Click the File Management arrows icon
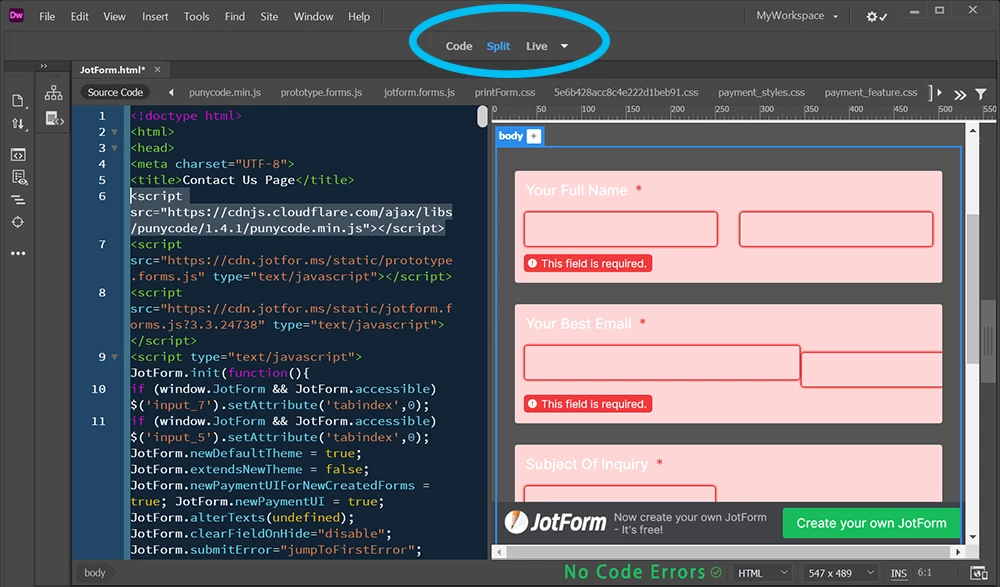 coord(18,124)
